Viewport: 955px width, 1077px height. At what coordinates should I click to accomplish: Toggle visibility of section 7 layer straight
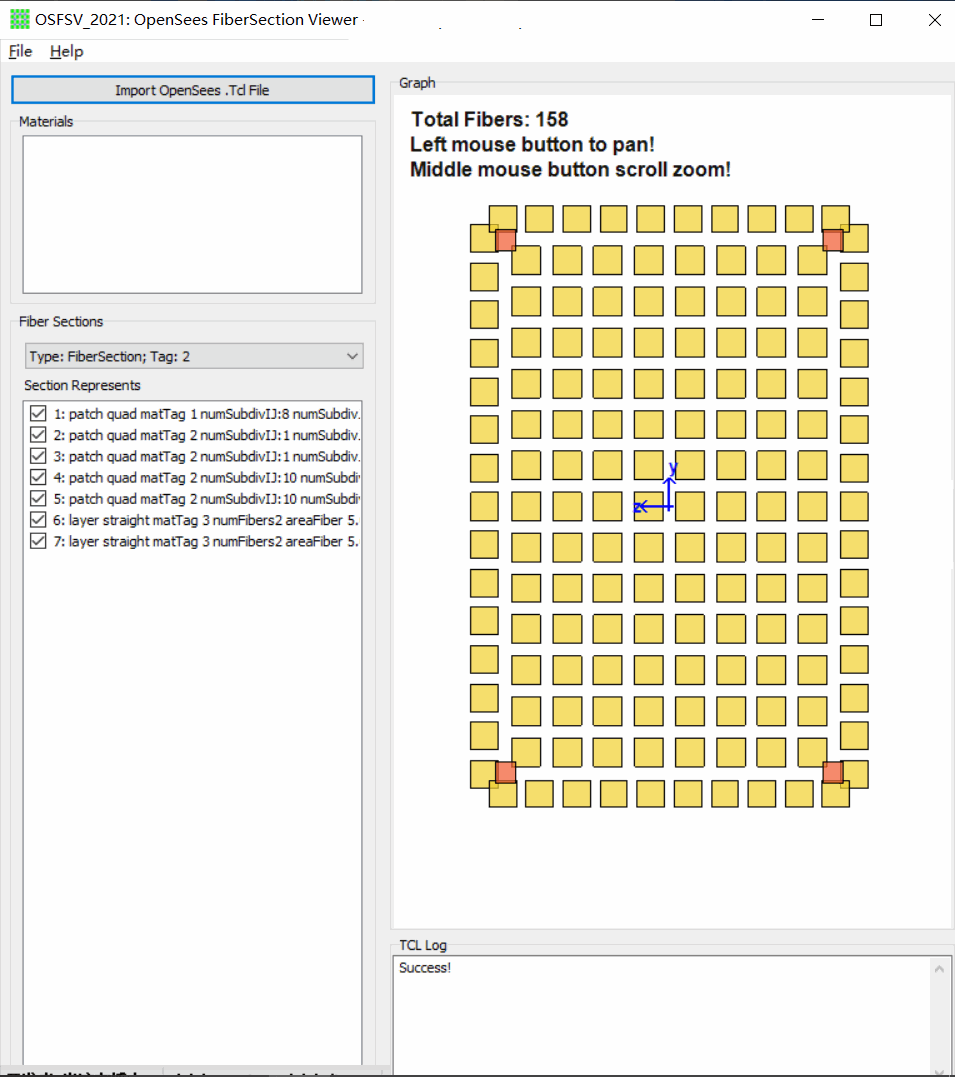37,540
